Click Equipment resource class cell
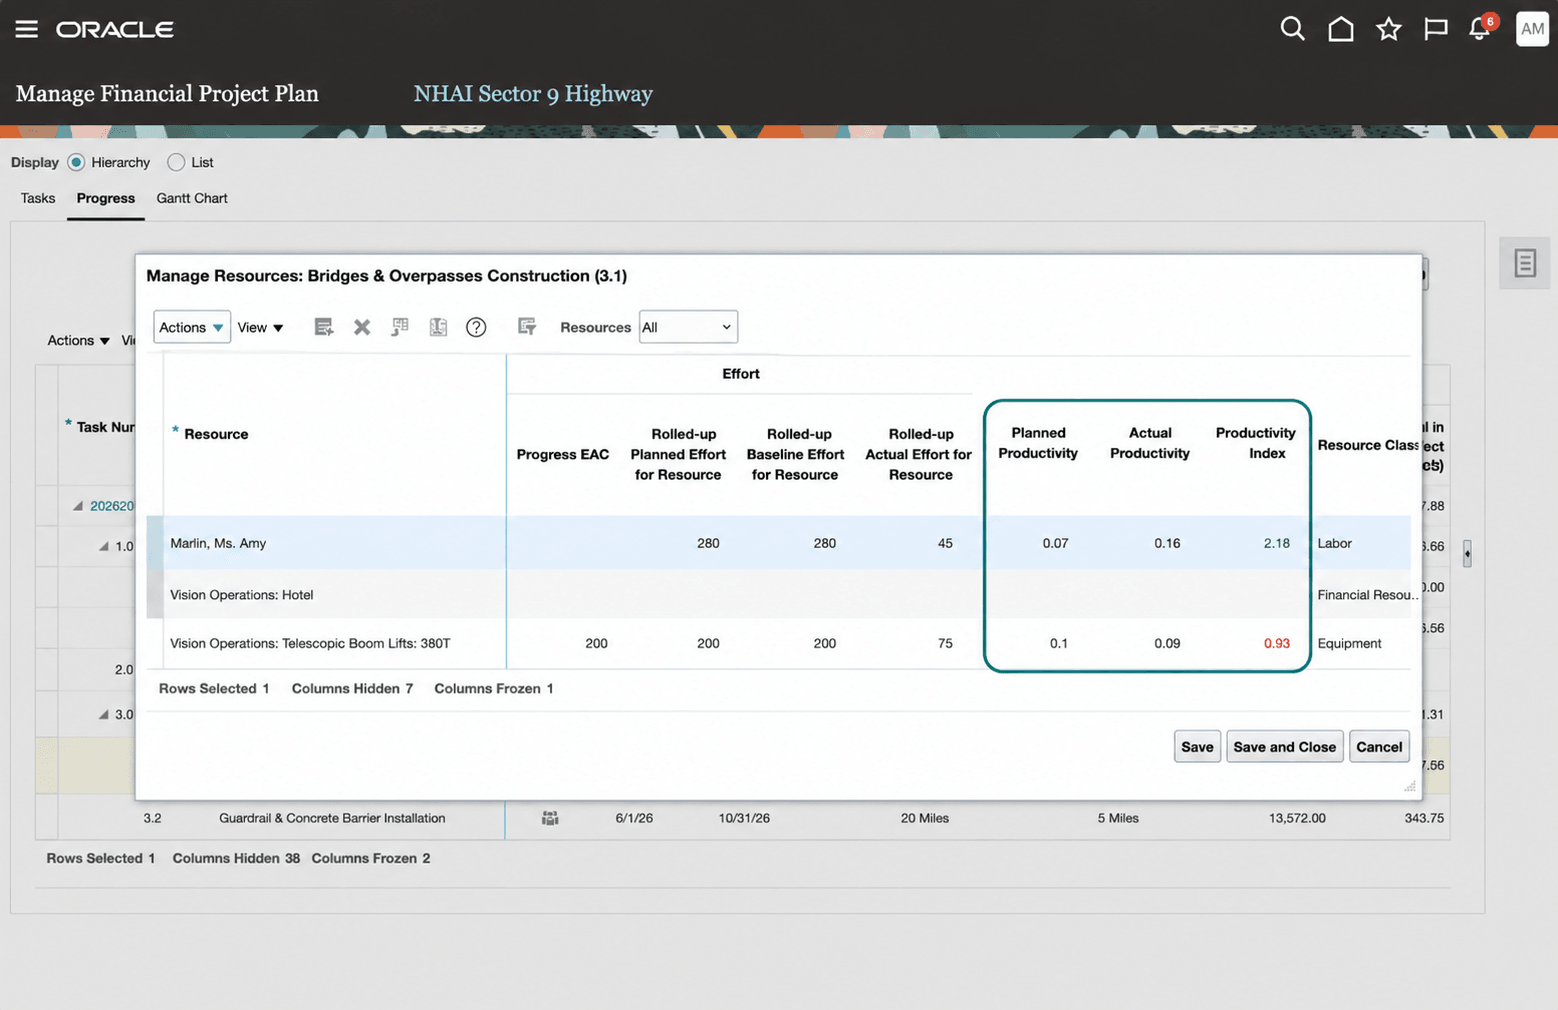 1349,643
